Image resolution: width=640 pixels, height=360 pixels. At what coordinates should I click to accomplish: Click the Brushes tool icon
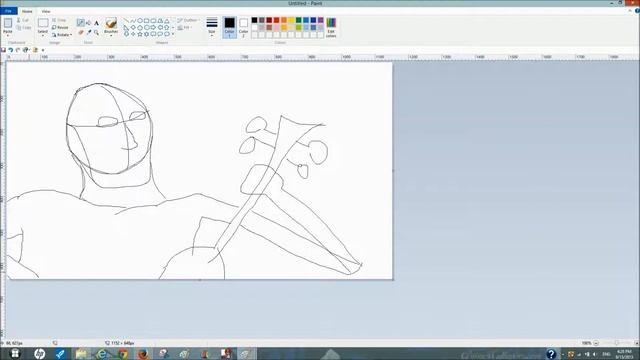[x=111, y=23]
